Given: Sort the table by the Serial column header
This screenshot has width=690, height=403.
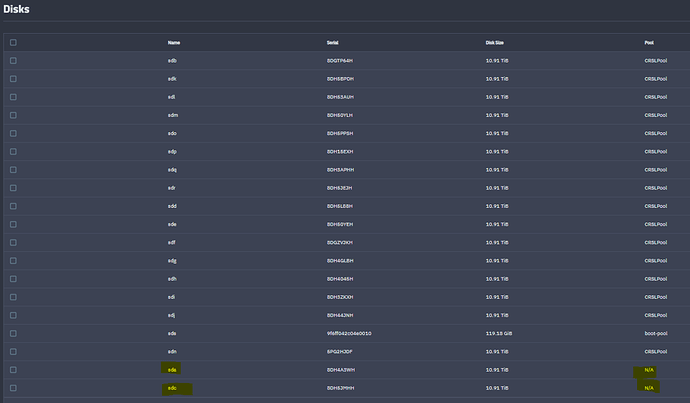Looking at the screenshot, I should pyautogui.click(x=332, y=43).
